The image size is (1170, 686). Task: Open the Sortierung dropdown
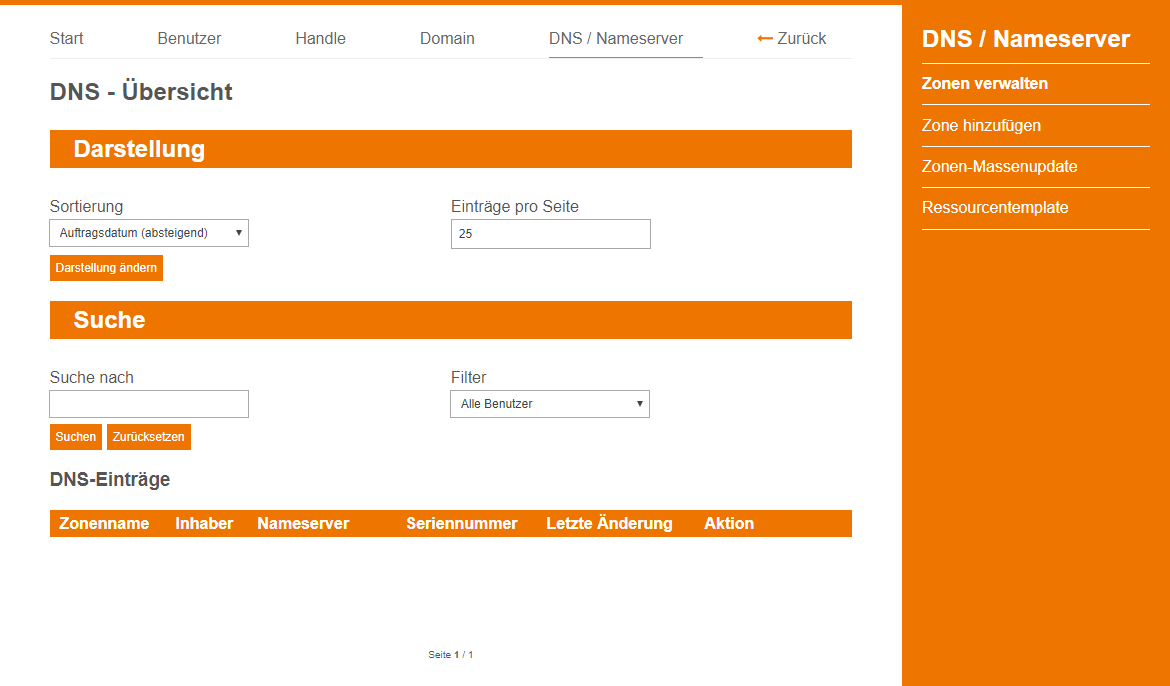[149, 233]
